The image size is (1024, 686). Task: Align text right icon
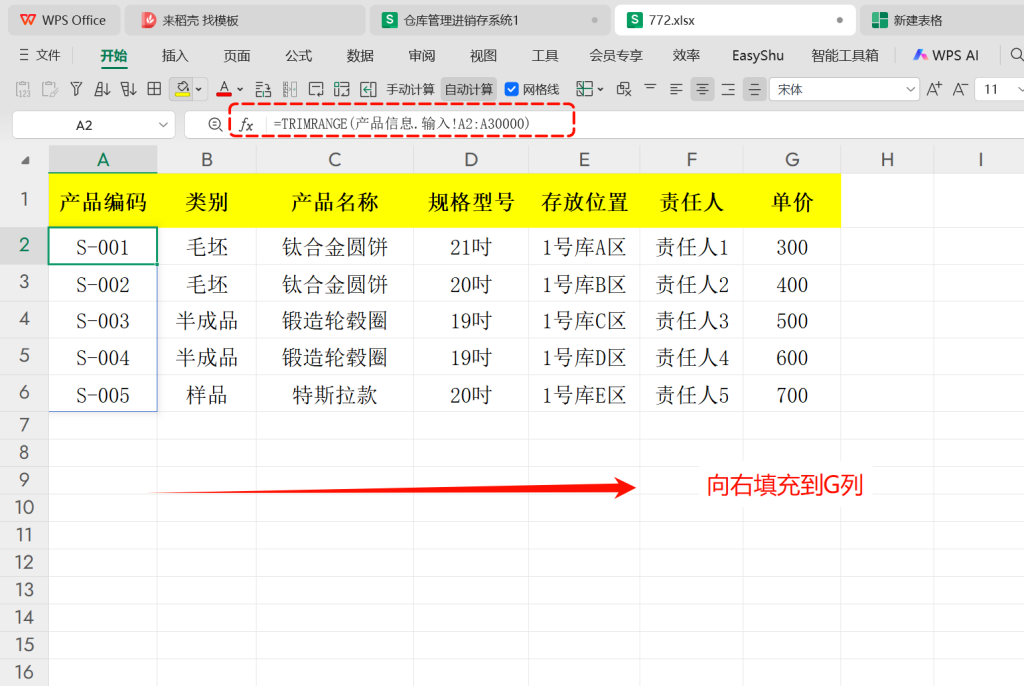click(728, 90)
